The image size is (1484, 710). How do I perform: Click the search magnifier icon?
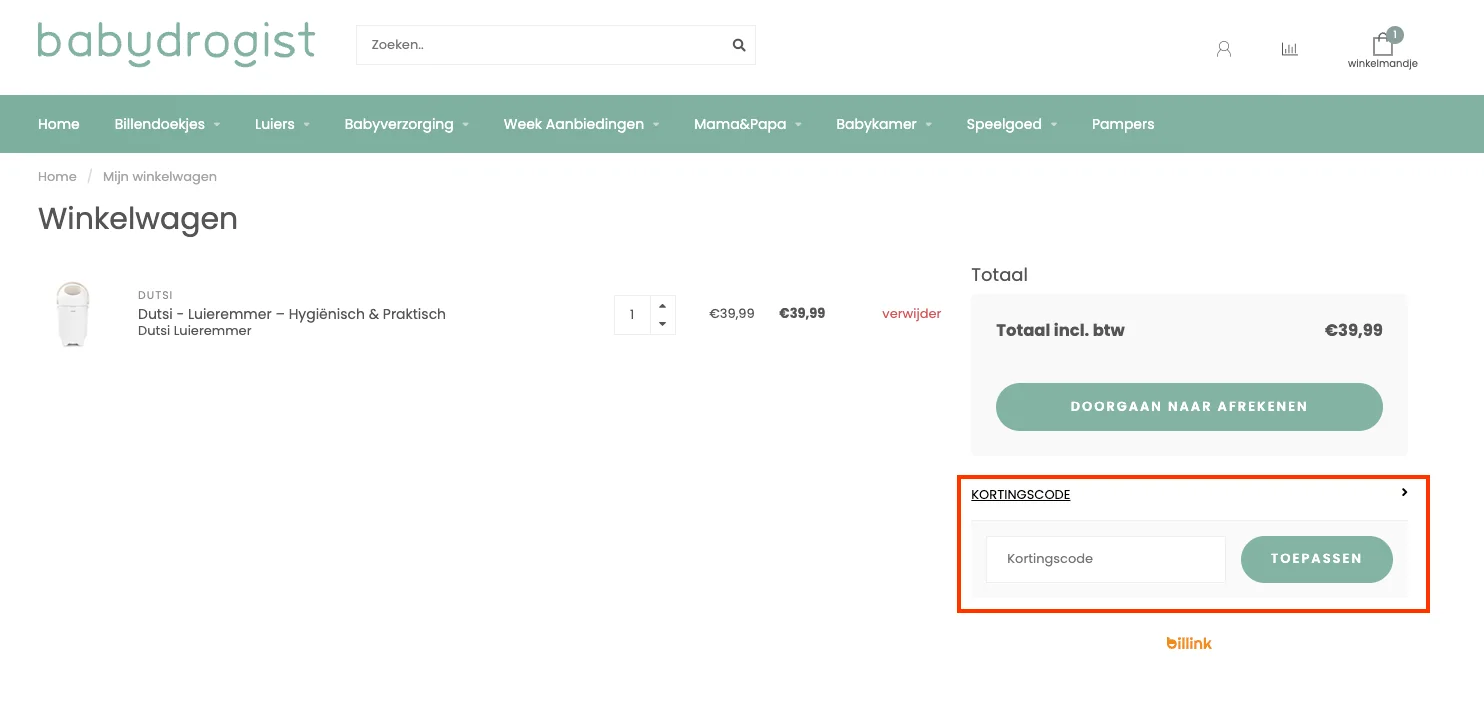point(738,45)
